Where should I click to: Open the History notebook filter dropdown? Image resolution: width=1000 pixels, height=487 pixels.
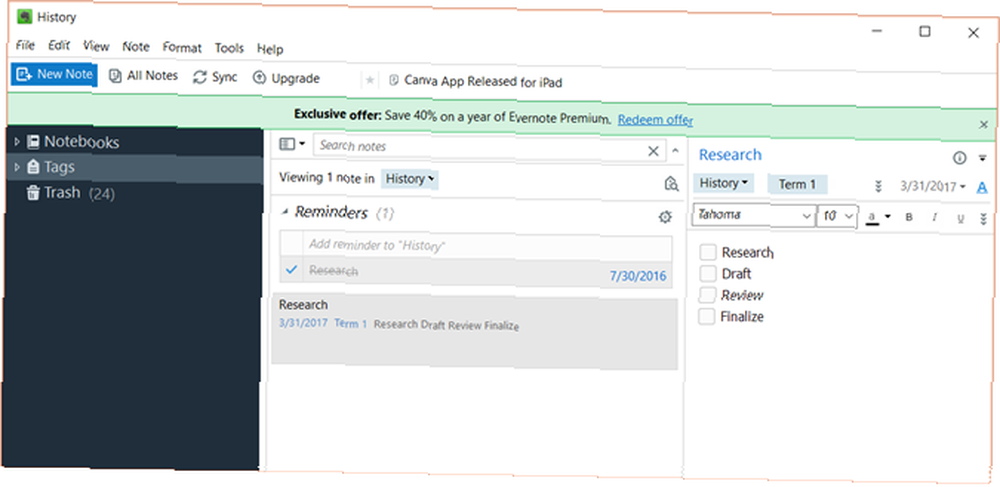(409, 179)
